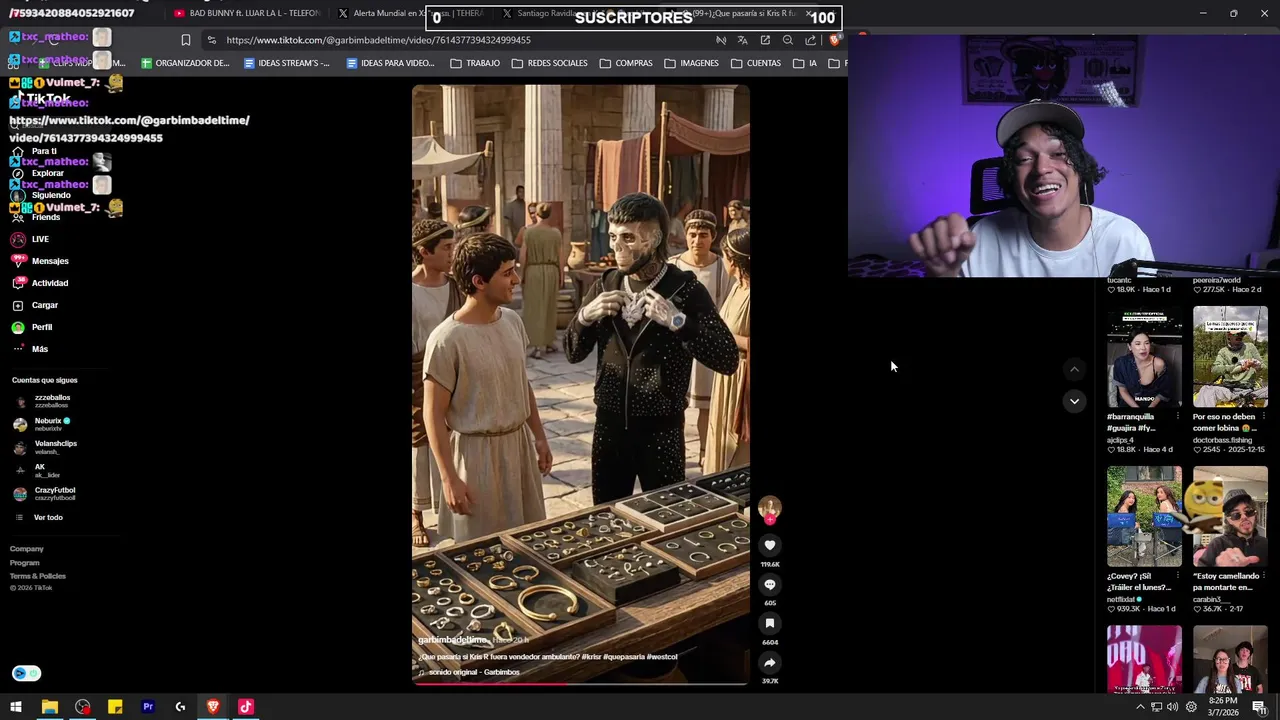Viewport: 1280px width, 720px height.
Task: Click the #krisr hashtag in caption
Action: (x=591, y=657)
